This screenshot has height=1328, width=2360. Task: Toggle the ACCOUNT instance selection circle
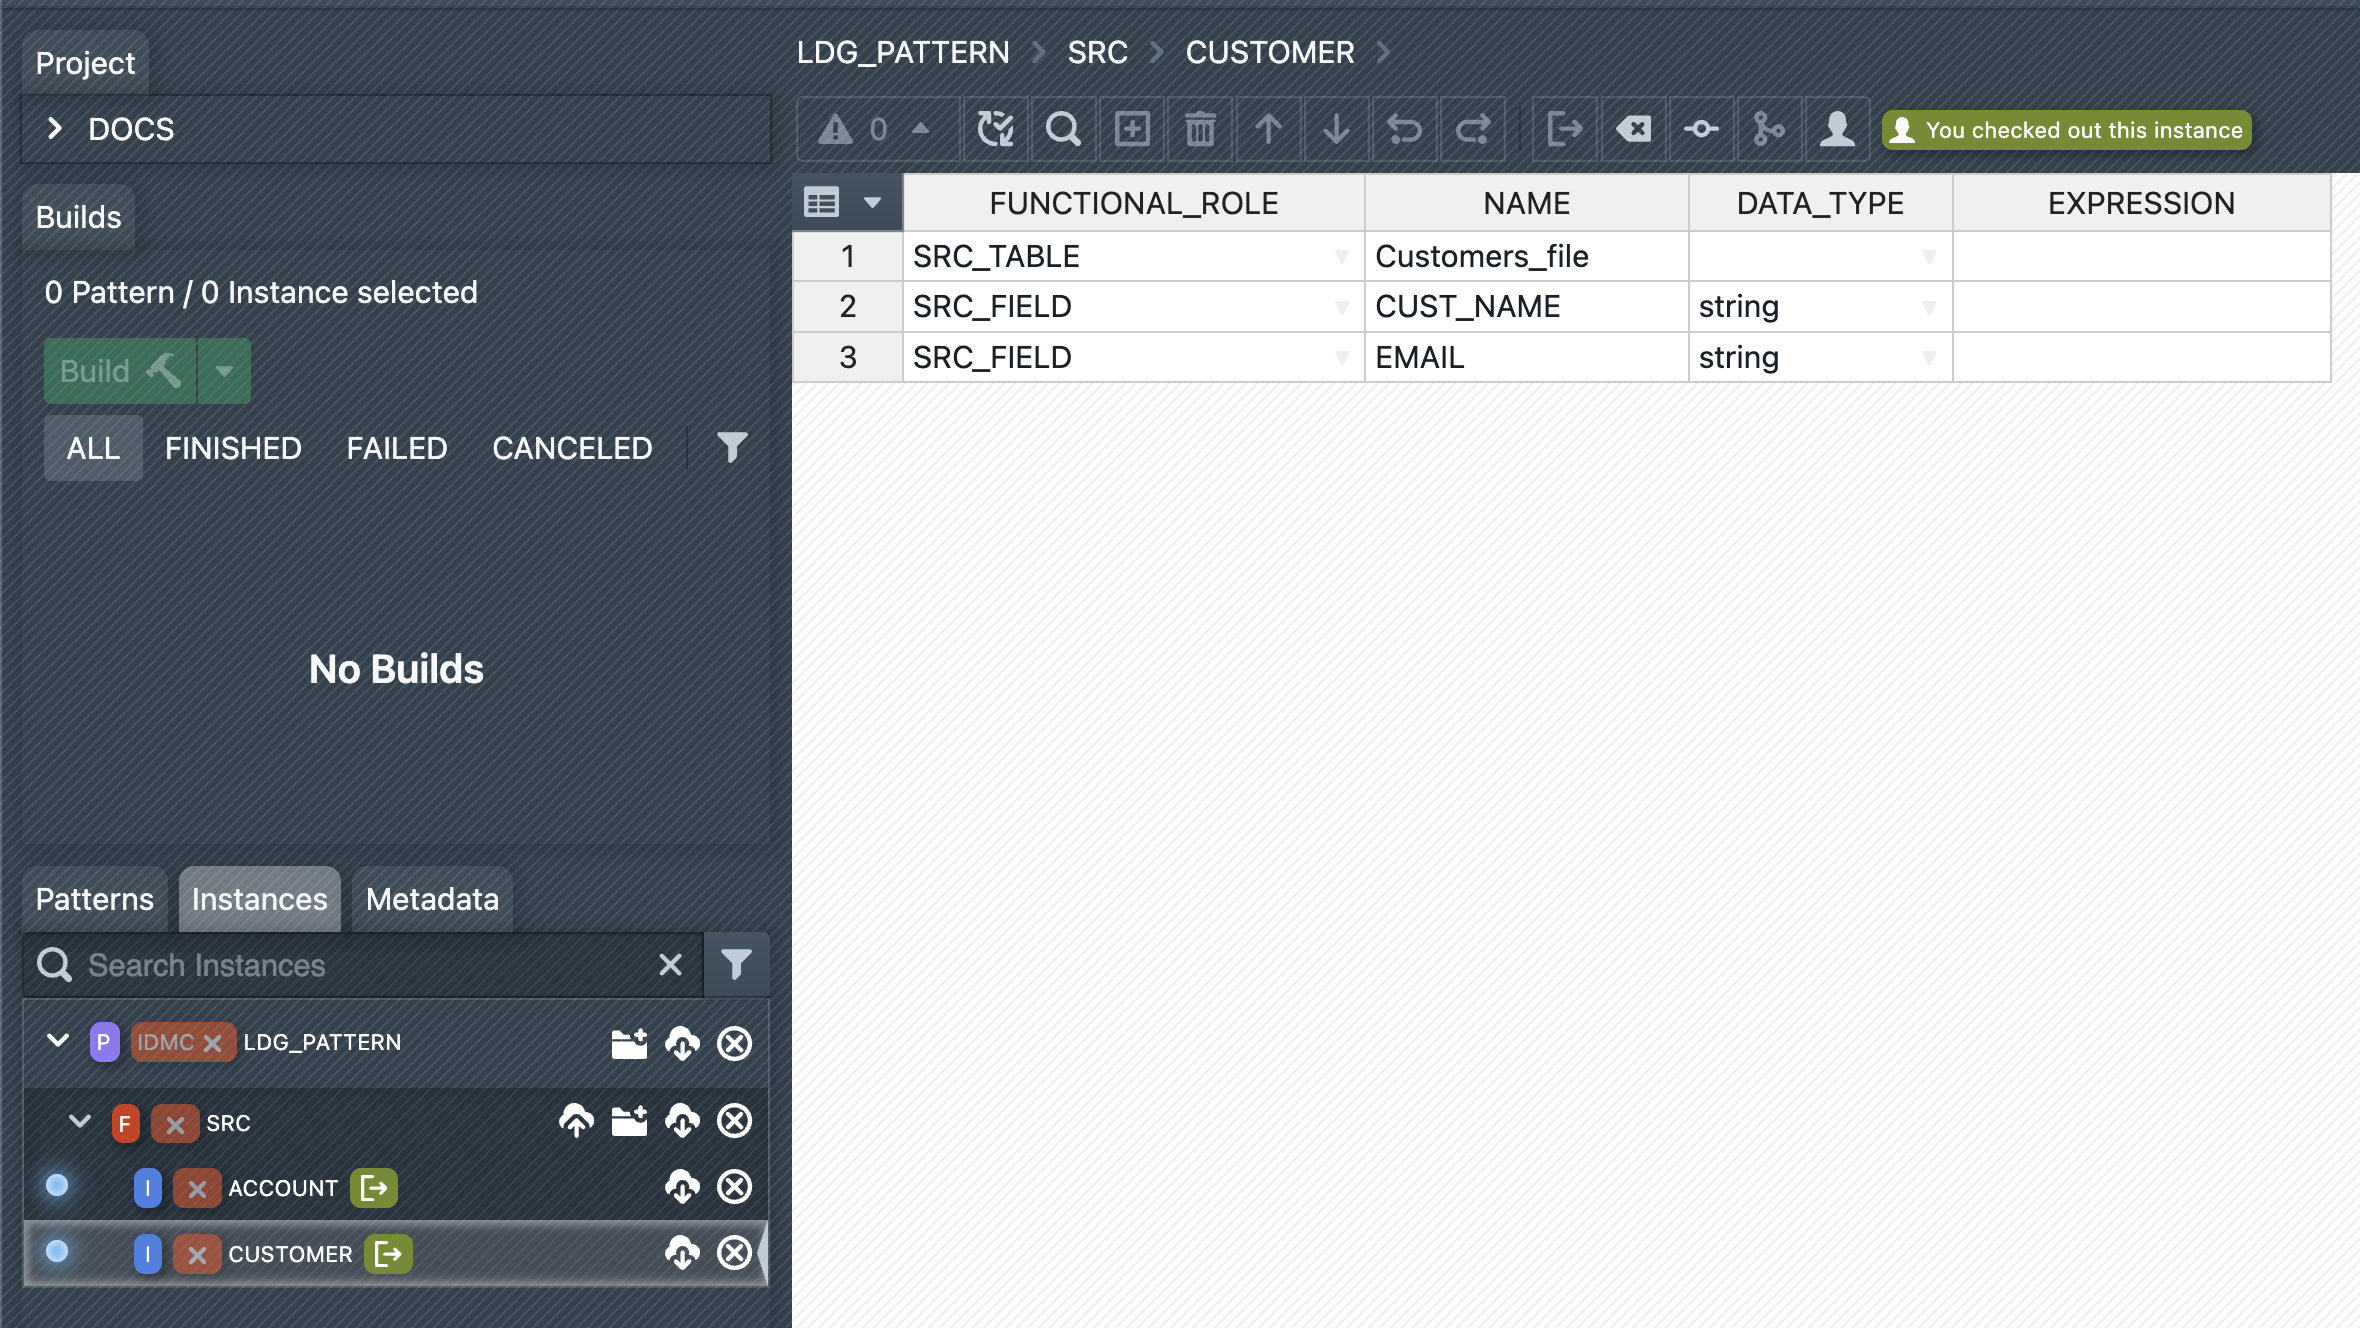tap(57, 1185)
